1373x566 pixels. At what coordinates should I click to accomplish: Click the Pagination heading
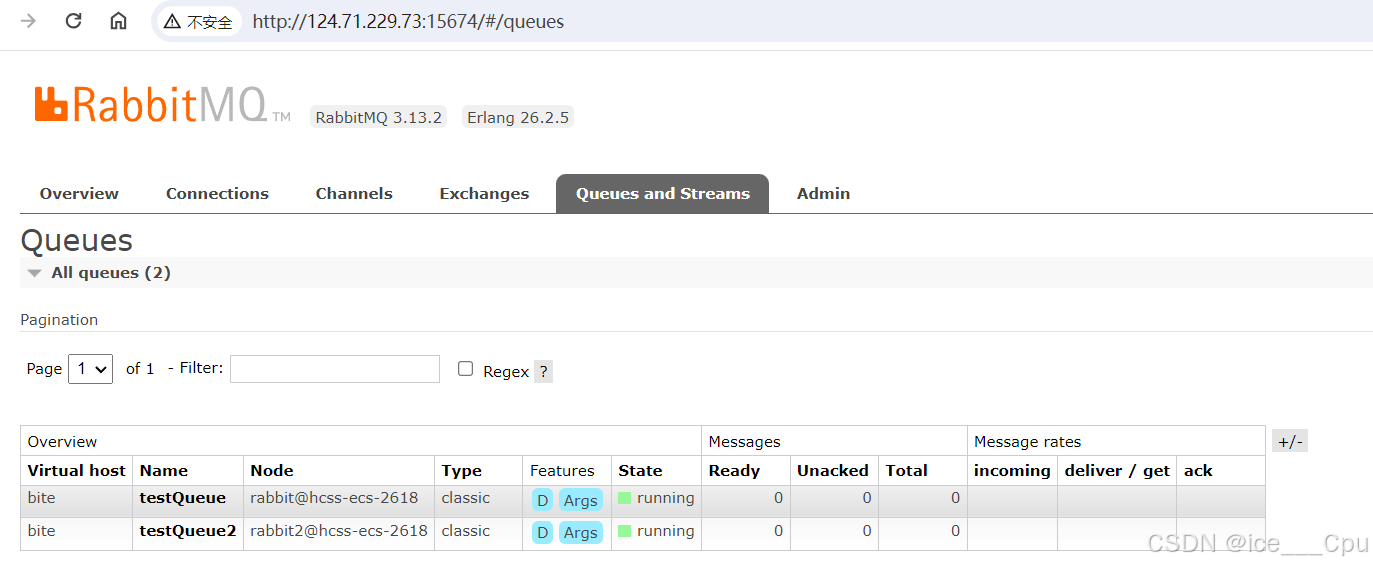click(x=59, y=320)
